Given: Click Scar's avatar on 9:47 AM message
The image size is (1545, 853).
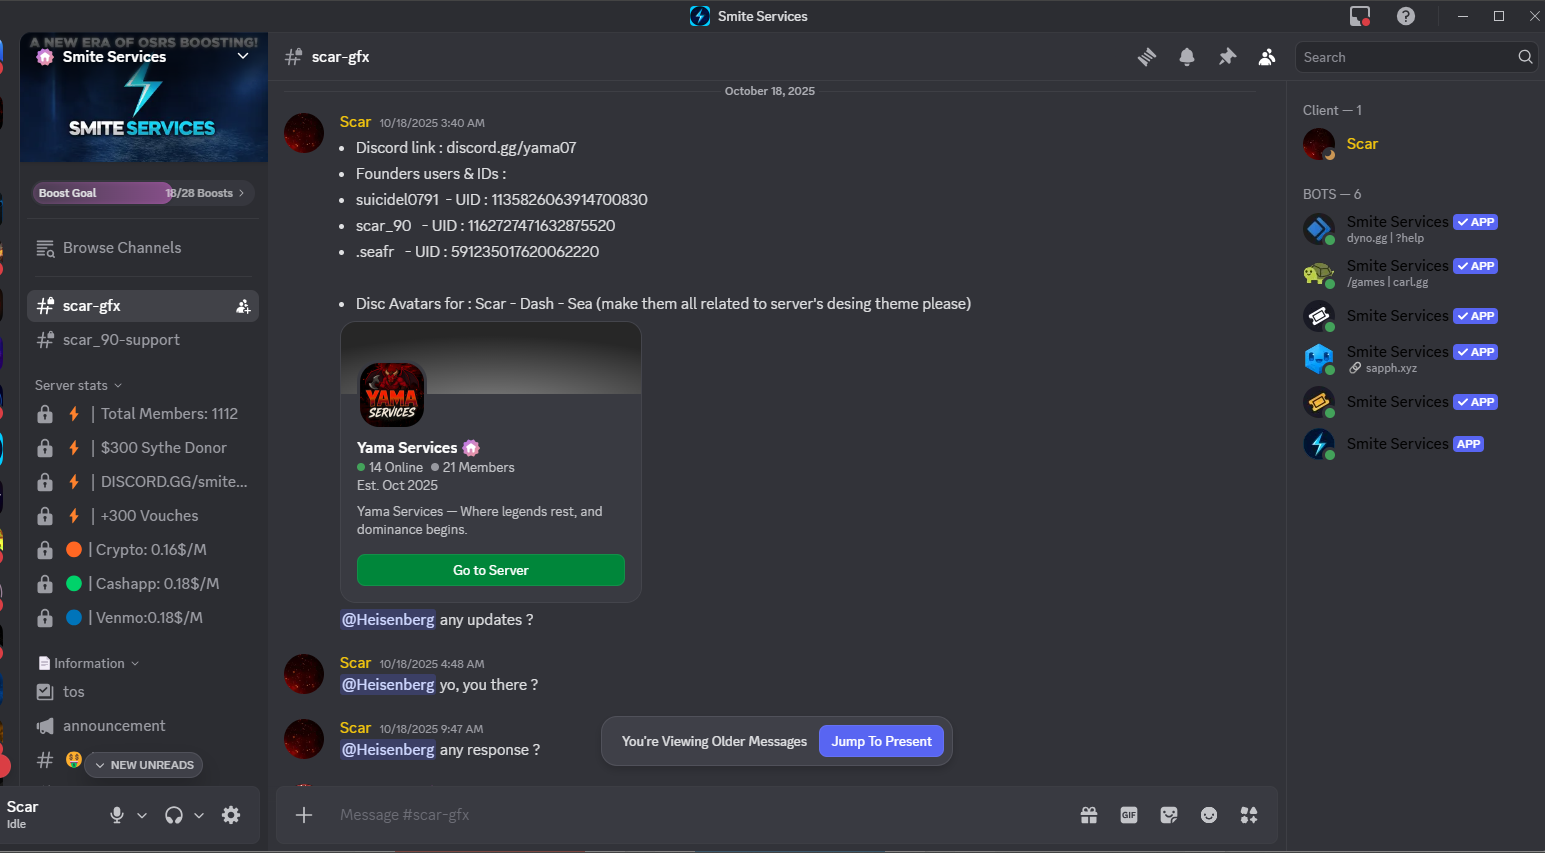Looking at the screenshot, I should 304,739.
